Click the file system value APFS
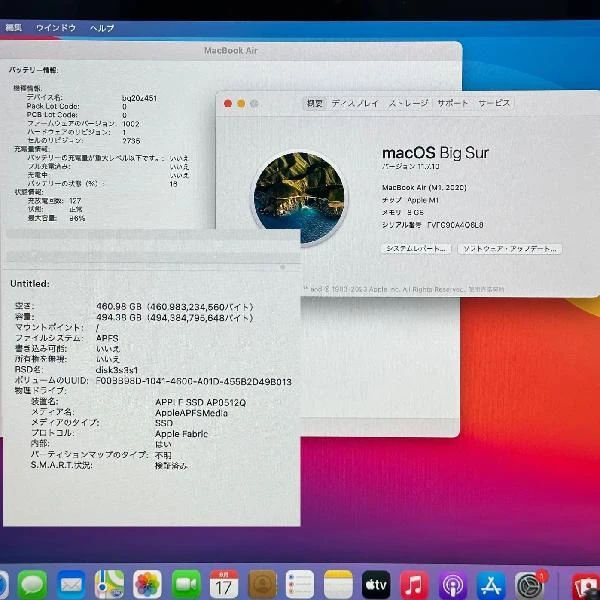 point(107,338)
